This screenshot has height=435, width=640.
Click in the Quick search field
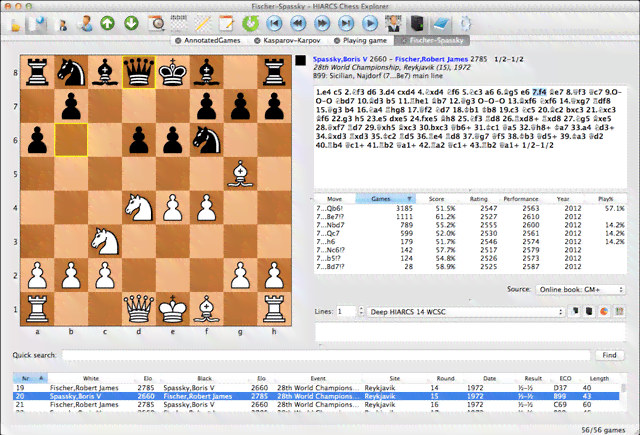[x=326, y=355]
